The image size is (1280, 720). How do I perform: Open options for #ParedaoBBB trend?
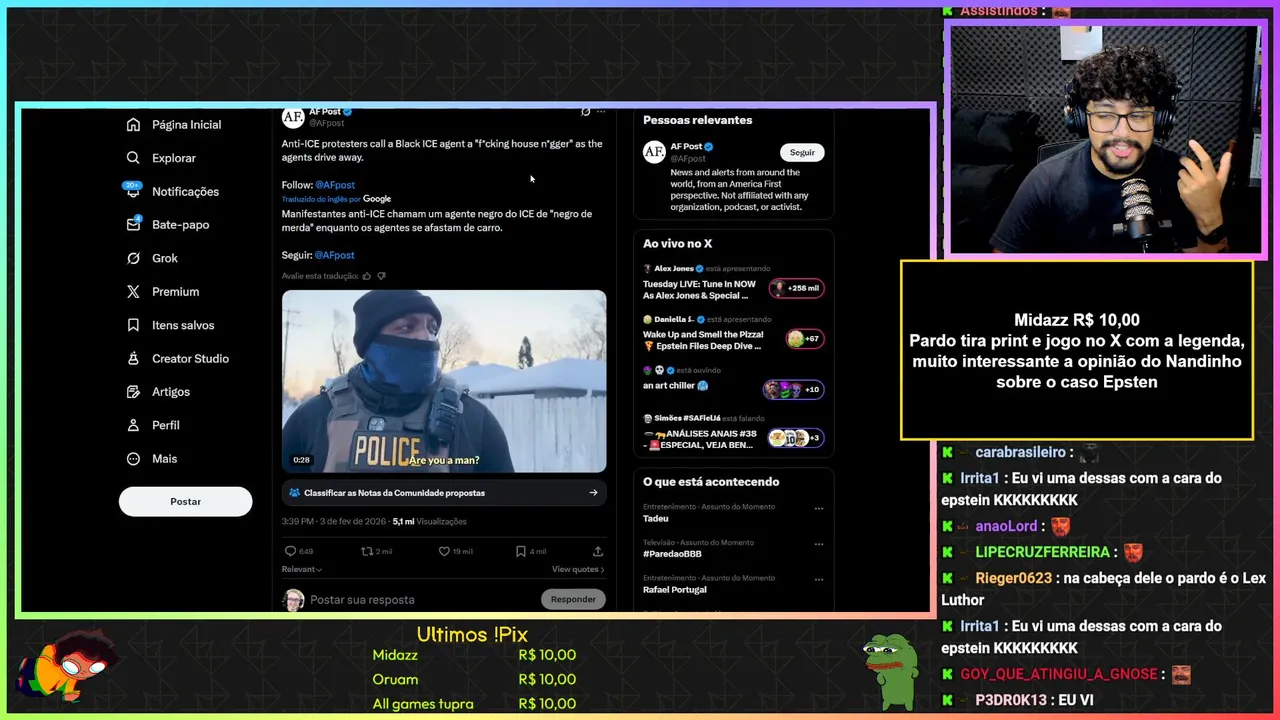pyautogui.click(x=819, y=544)
